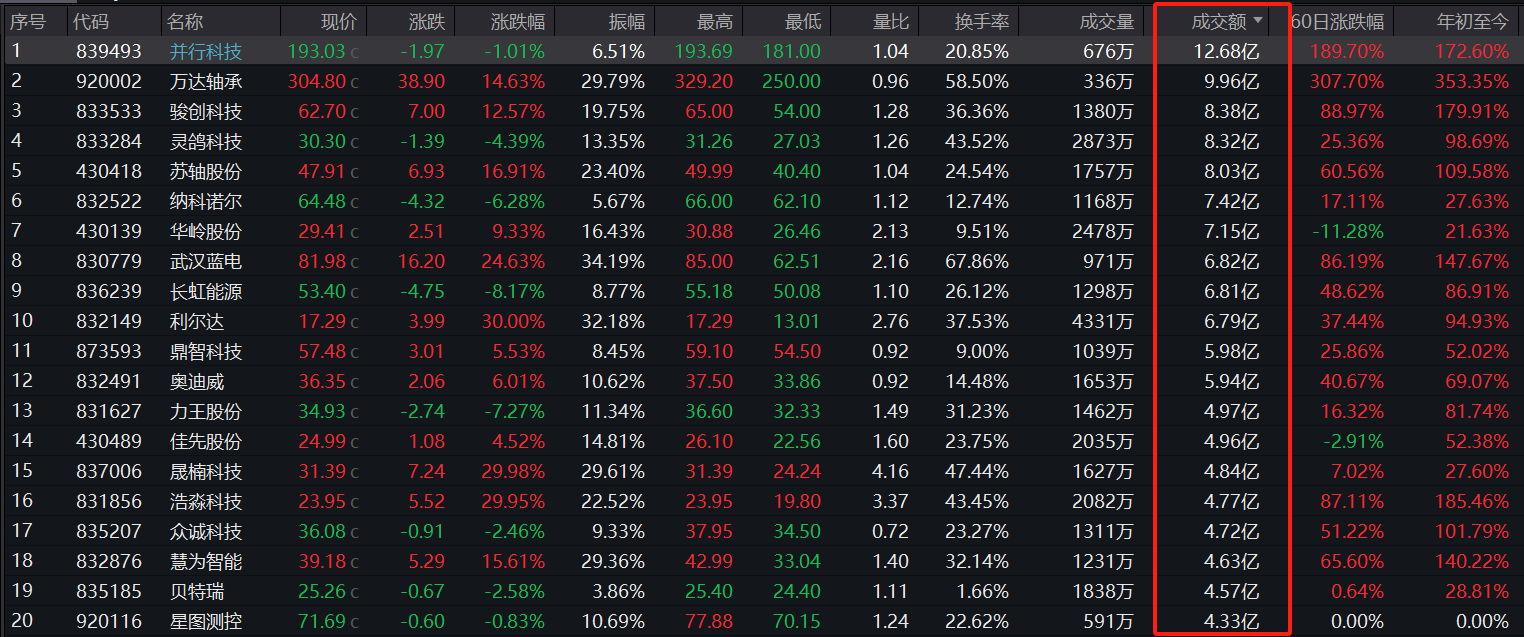Viewport: 1524px width, 637px height.
Task: Sort by the 现价 column header
Action: 338,21
